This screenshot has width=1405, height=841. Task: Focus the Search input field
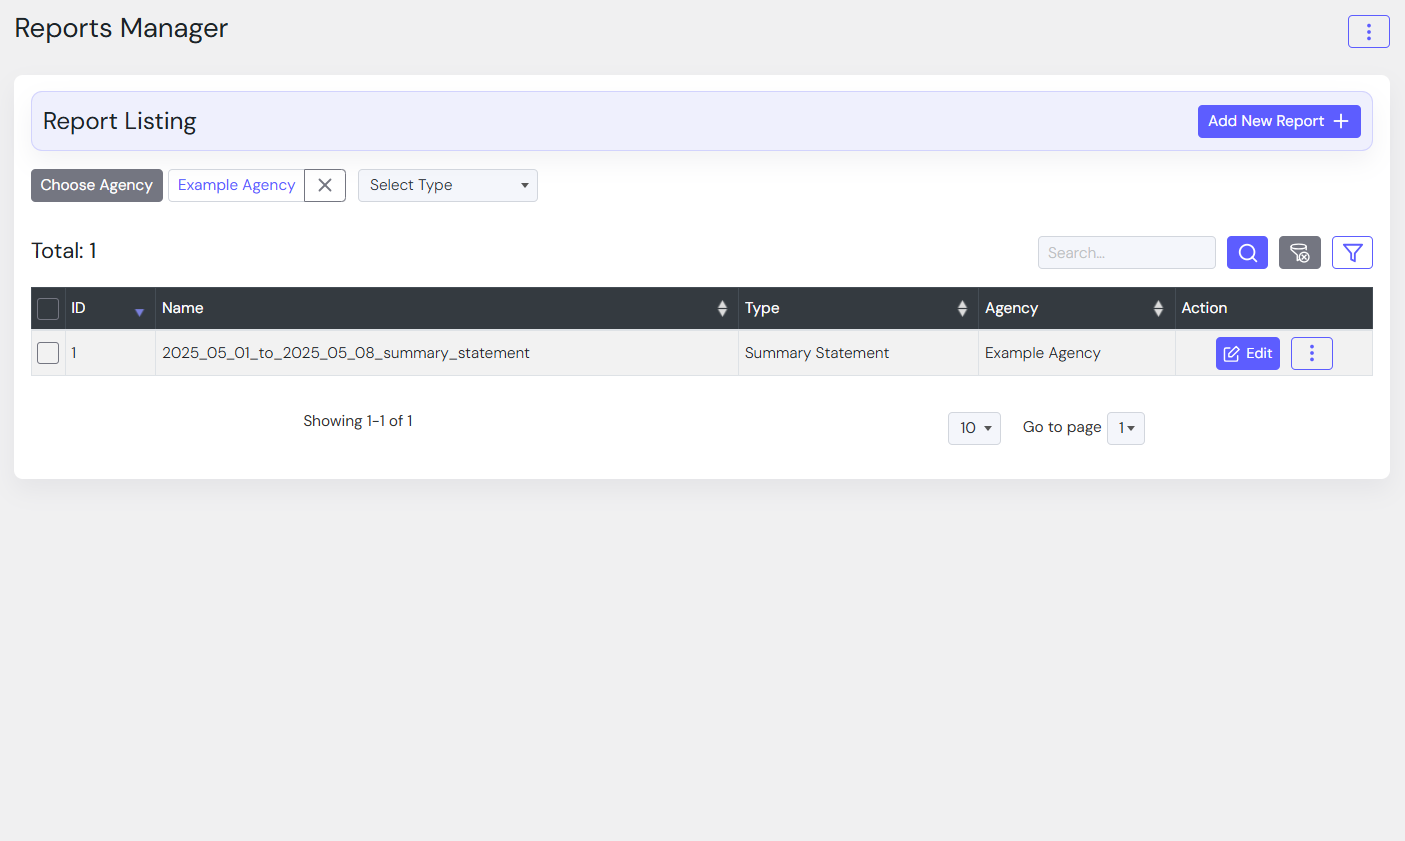tap(1126, 253)
